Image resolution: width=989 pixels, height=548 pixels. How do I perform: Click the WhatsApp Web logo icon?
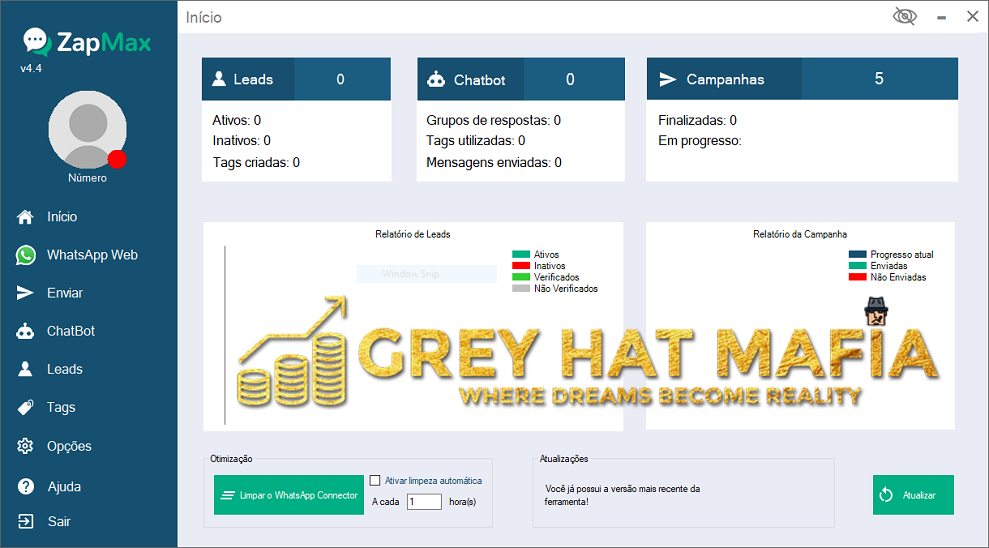pos(25,255)
